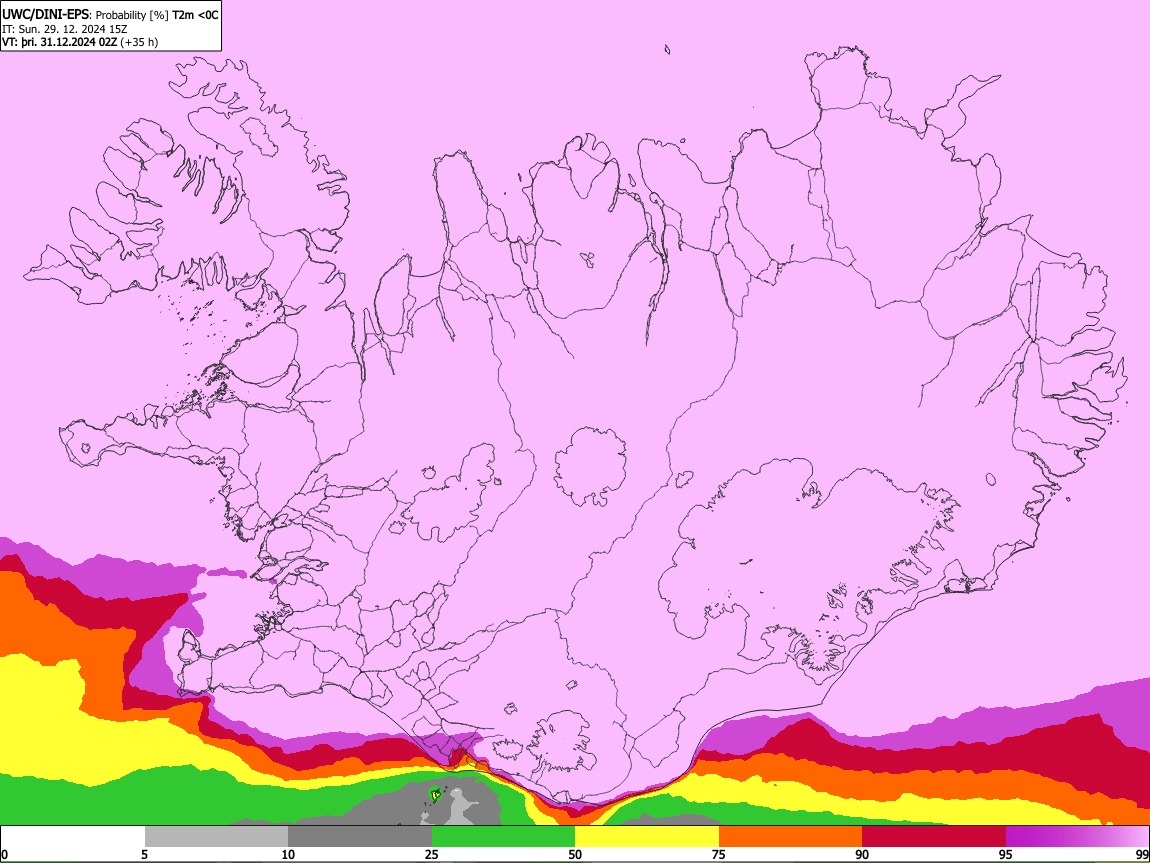Click the dark gray 10–25% legend swatch
1150x863 pixels.
(360, 837)
